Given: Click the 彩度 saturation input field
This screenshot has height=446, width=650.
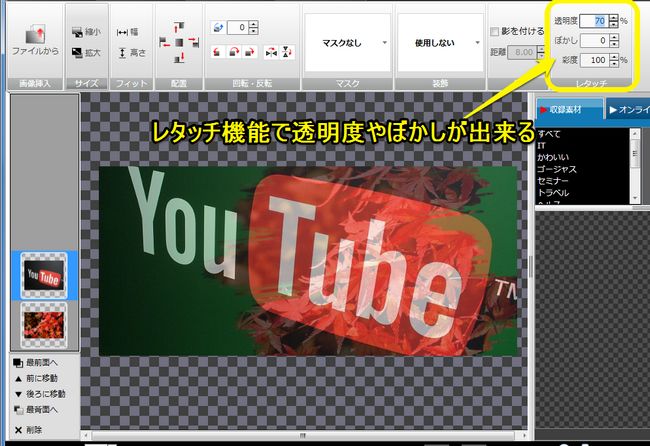Looking at the screenshot, I should click(594, 60).
